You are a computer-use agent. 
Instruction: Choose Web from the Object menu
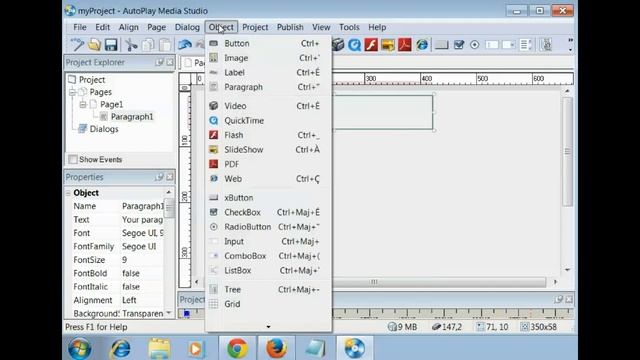click(x=269, y=179)
